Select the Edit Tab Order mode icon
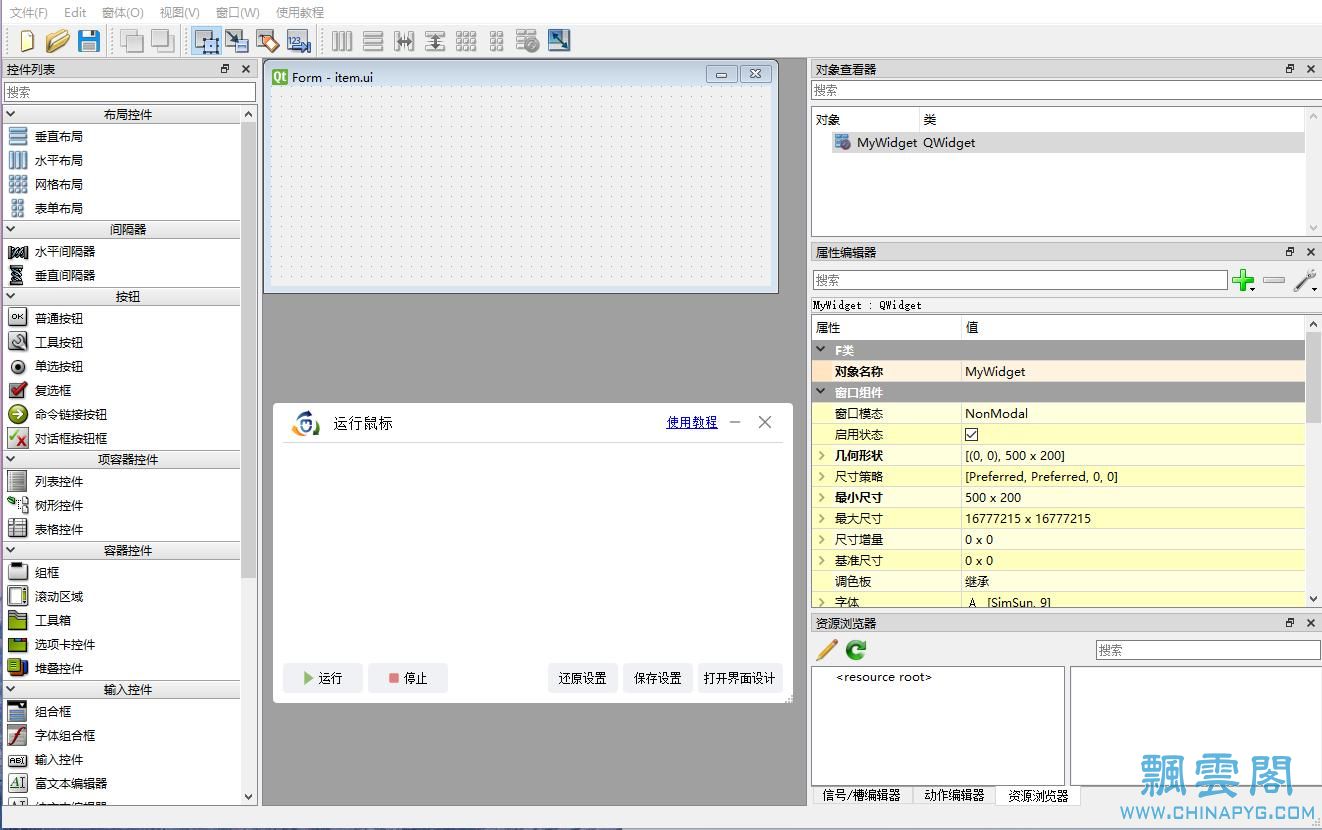 (298, 41)
